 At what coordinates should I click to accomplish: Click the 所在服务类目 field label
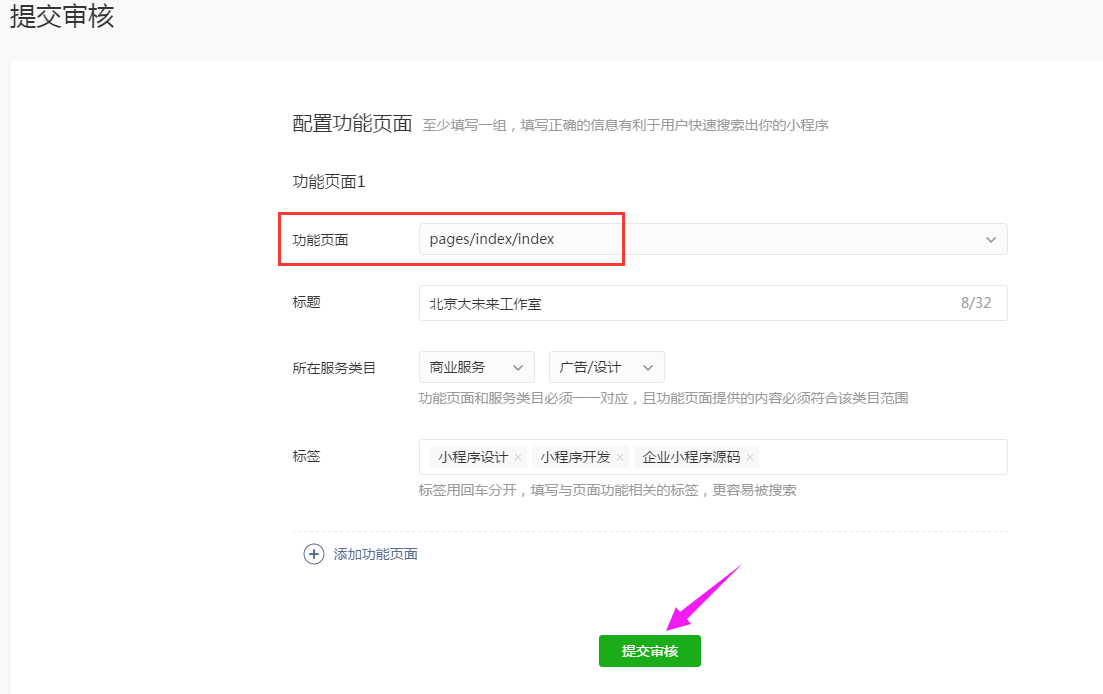(334, 368)
